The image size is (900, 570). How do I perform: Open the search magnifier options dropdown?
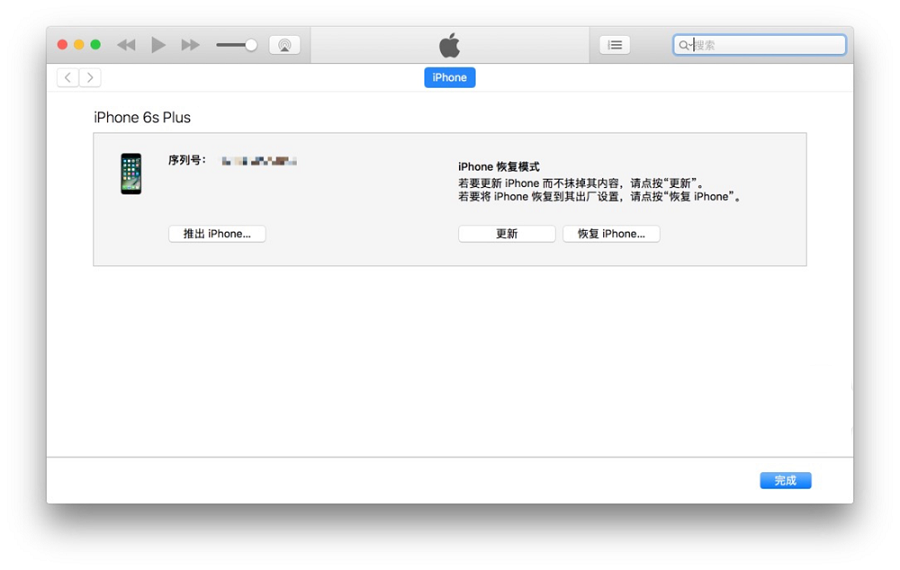685,45
